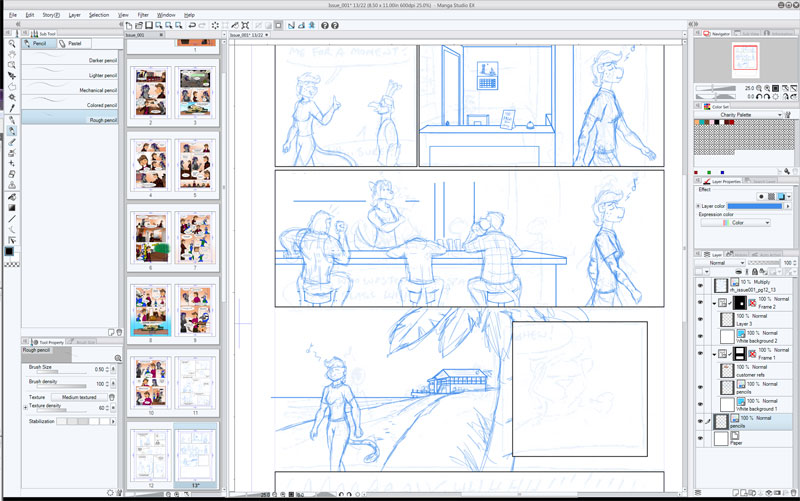This screenshot has width=800, height=501.
Task: Click the wrench icon under color set
Action: (x=787, y=172)
